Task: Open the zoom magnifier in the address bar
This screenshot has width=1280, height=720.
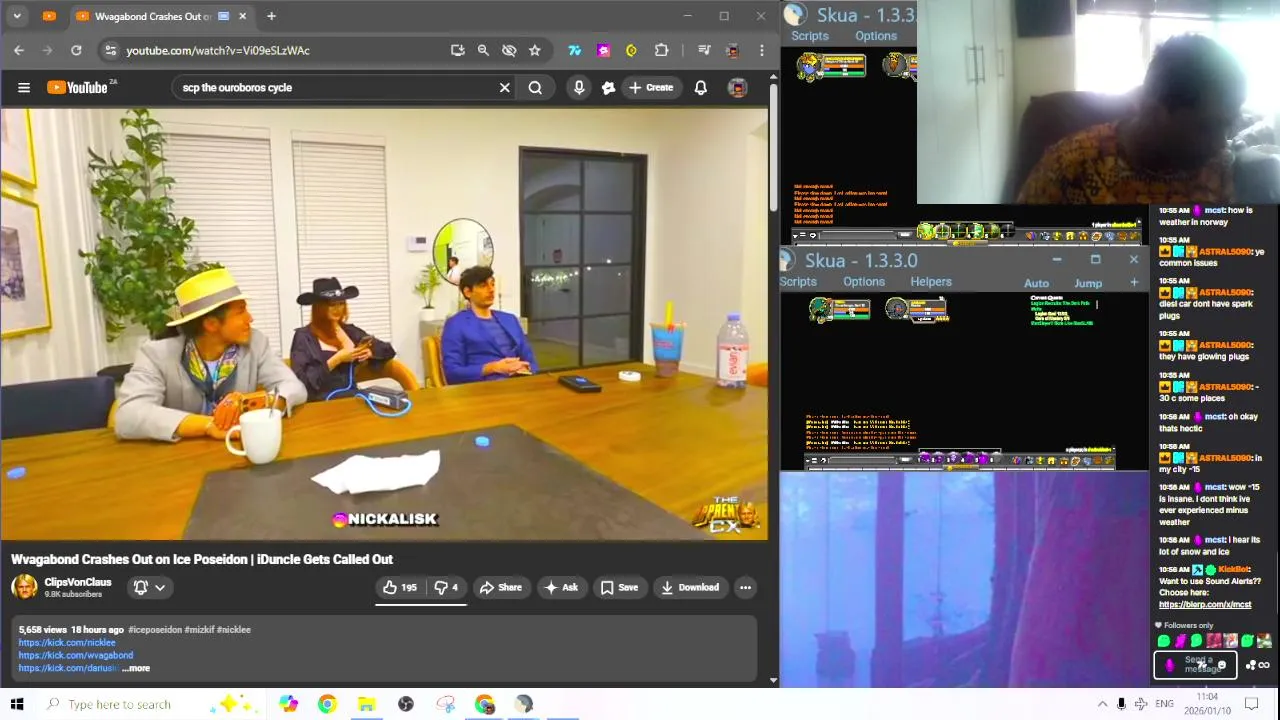Action: coord(483,50)
